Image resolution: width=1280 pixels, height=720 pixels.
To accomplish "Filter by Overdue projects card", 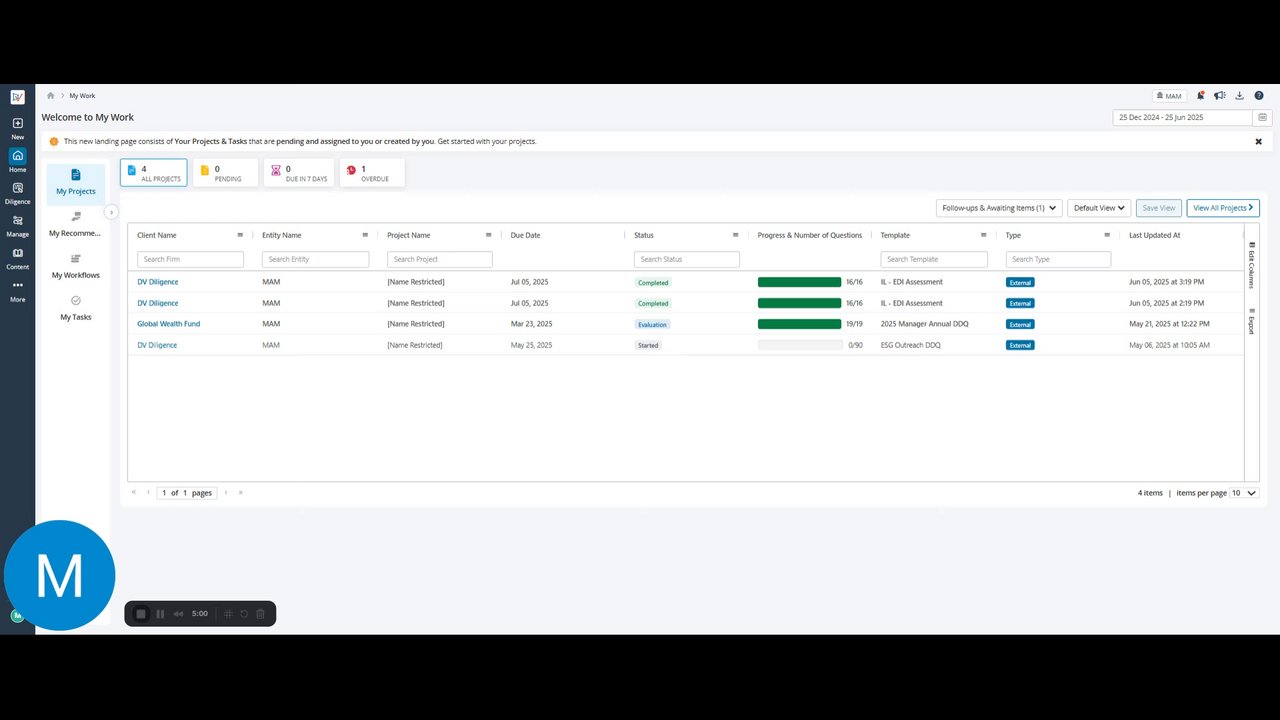I will pyautogui.click(x=372, y=173).
